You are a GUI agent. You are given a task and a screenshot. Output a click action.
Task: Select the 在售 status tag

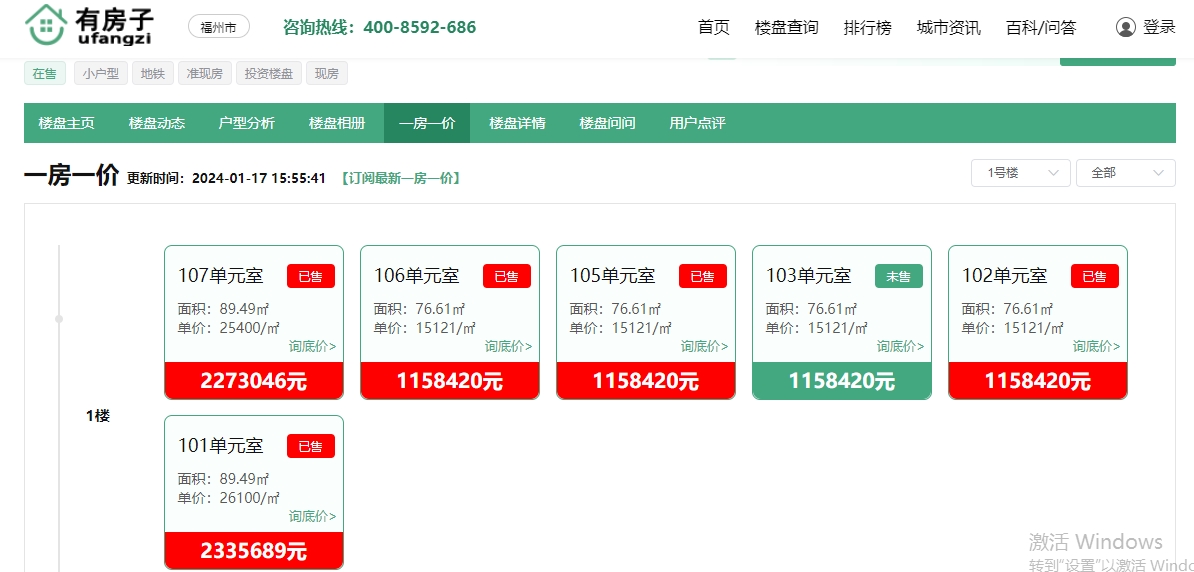(45, 73)
